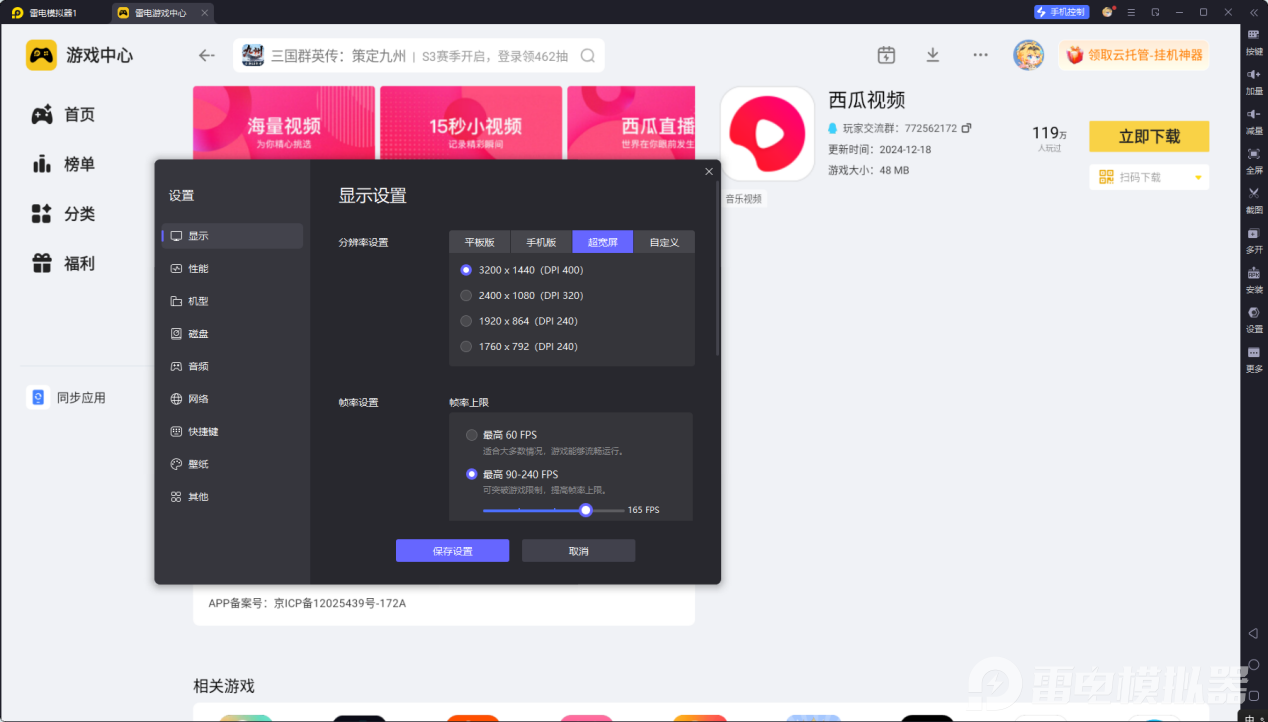This screenshot has width=1268, height=722.
Task: Click the search box with 三国群英传 text
Action: [419, 55]
